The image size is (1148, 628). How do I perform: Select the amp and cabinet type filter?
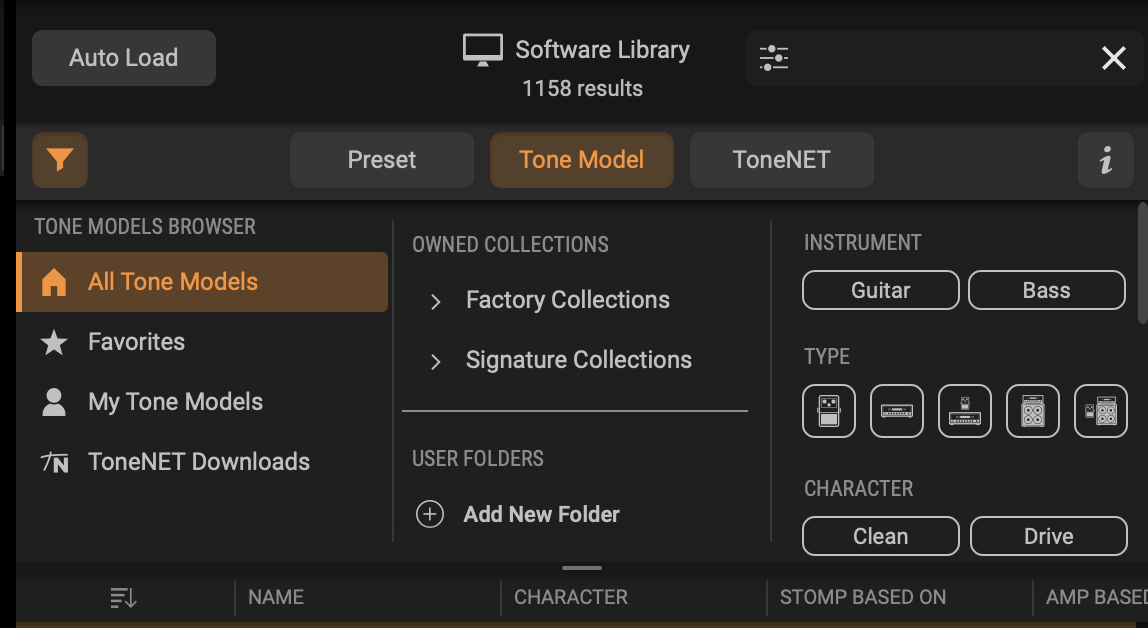click(x=1032, y=411)
